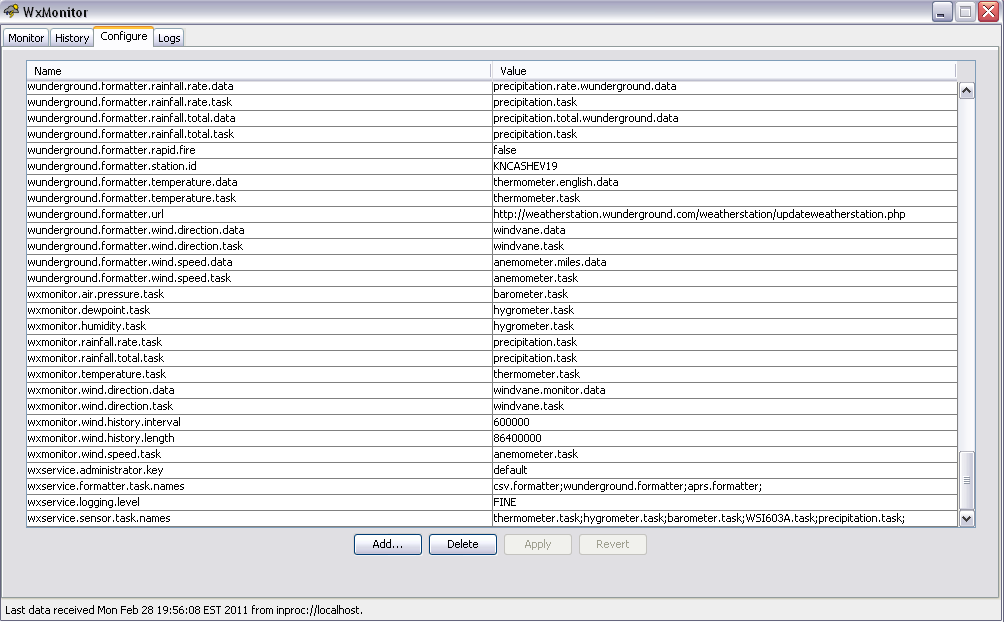
Task: Edit the KNCASHEV19 station value
Action: [525, 166]
